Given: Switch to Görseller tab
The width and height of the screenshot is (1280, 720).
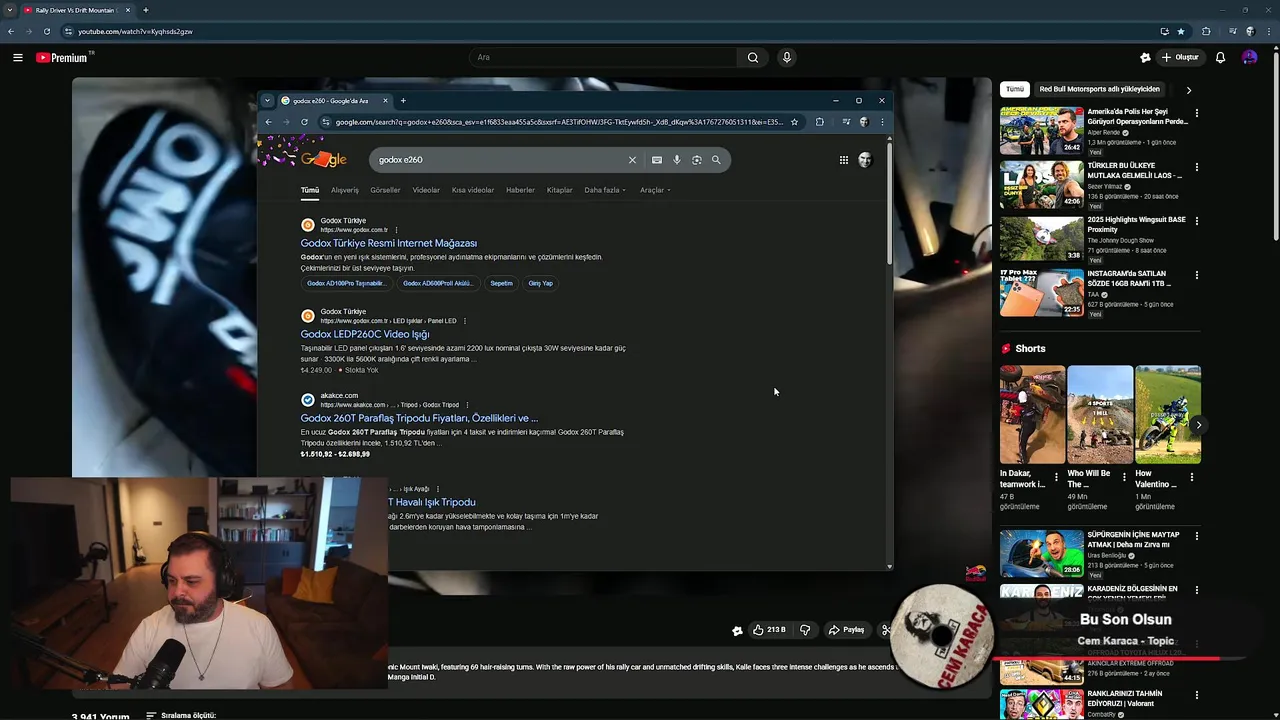Looking at the screenshot, I should (x=385, y=190).
